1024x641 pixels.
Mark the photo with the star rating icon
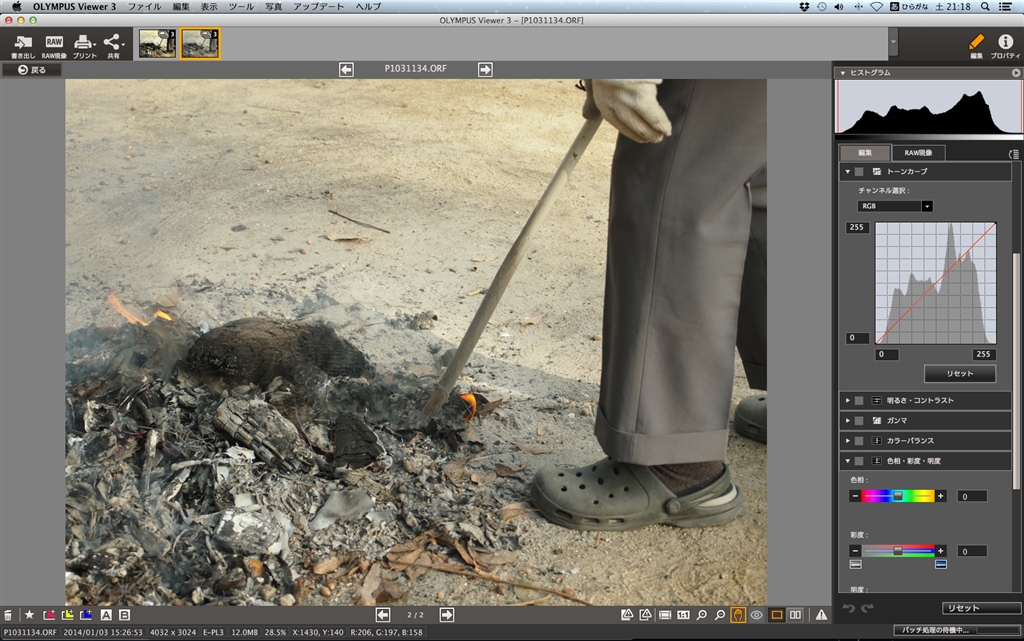(x=29, y=615)
